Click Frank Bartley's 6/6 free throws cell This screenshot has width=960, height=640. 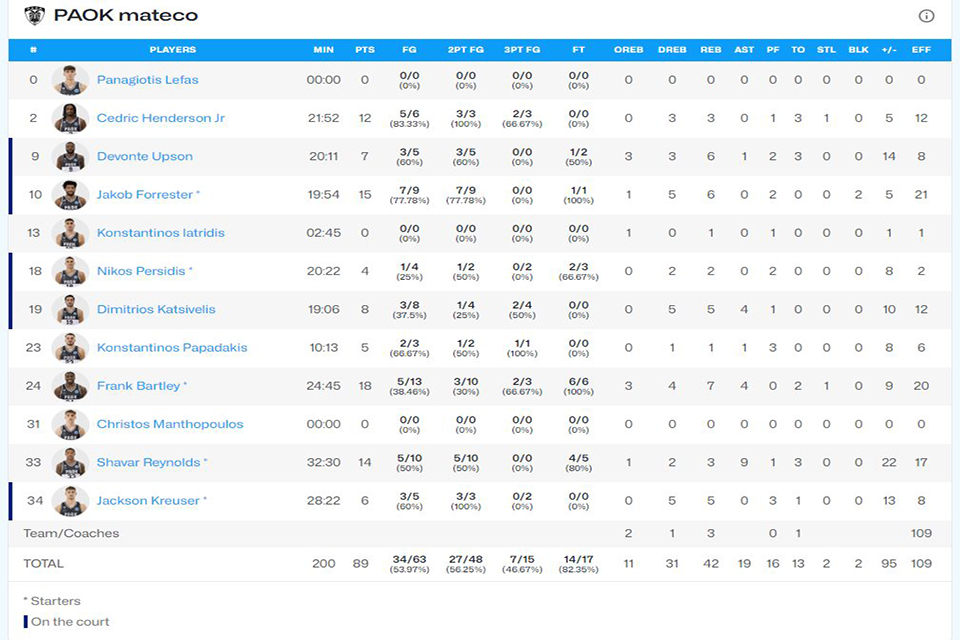pos(579,386)
